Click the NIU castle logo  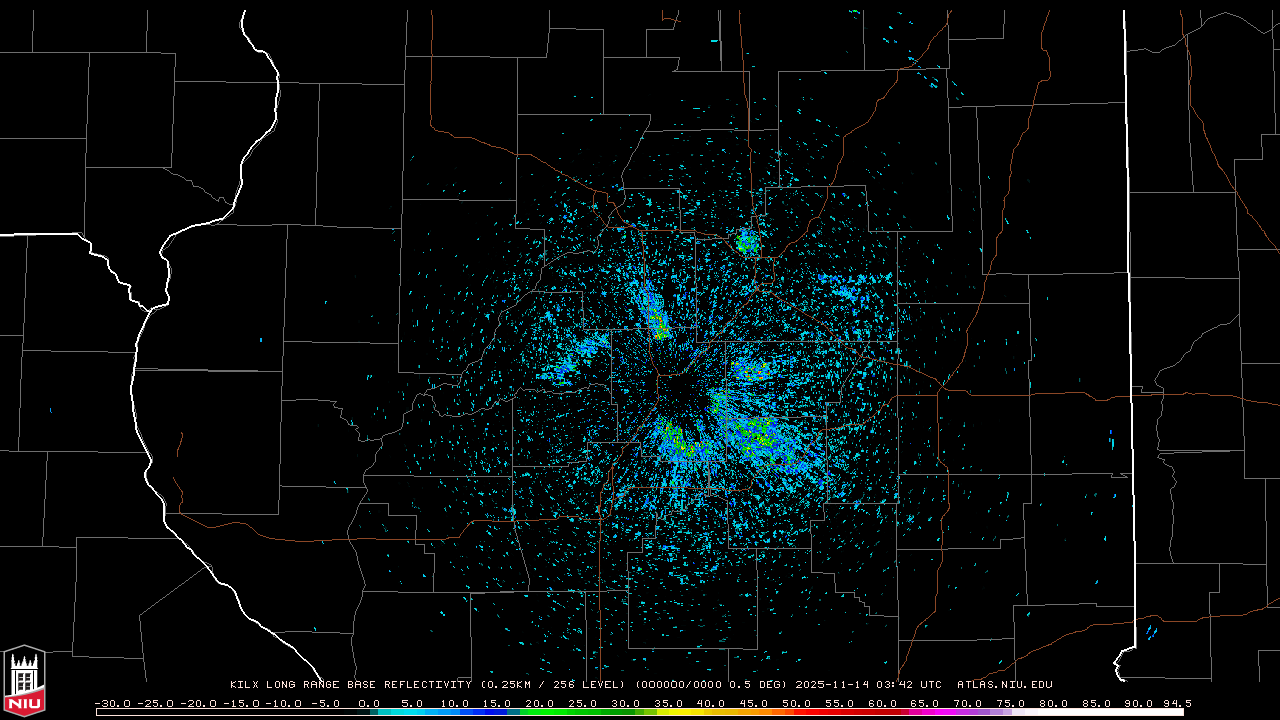tap(24, 680)
